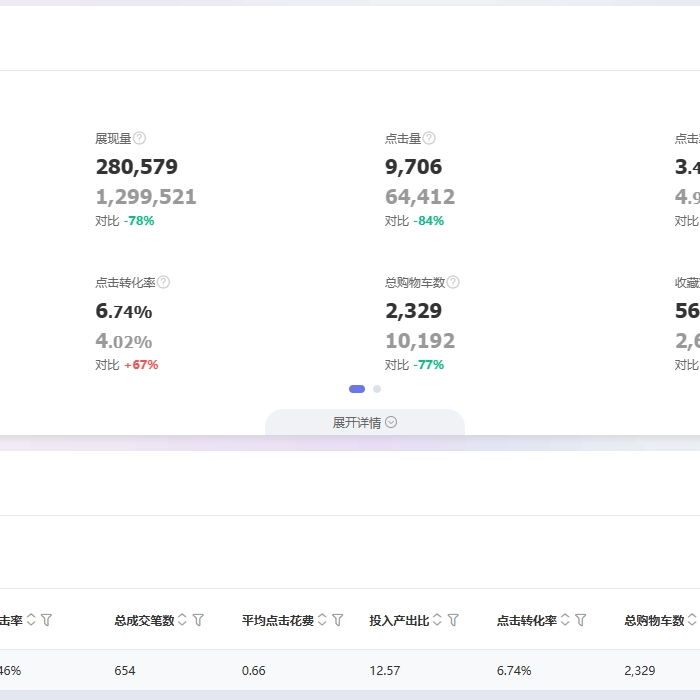Sort table by 总成交笔数
The width and height of the screenshot is (700, 700).
tap(182, 620)
